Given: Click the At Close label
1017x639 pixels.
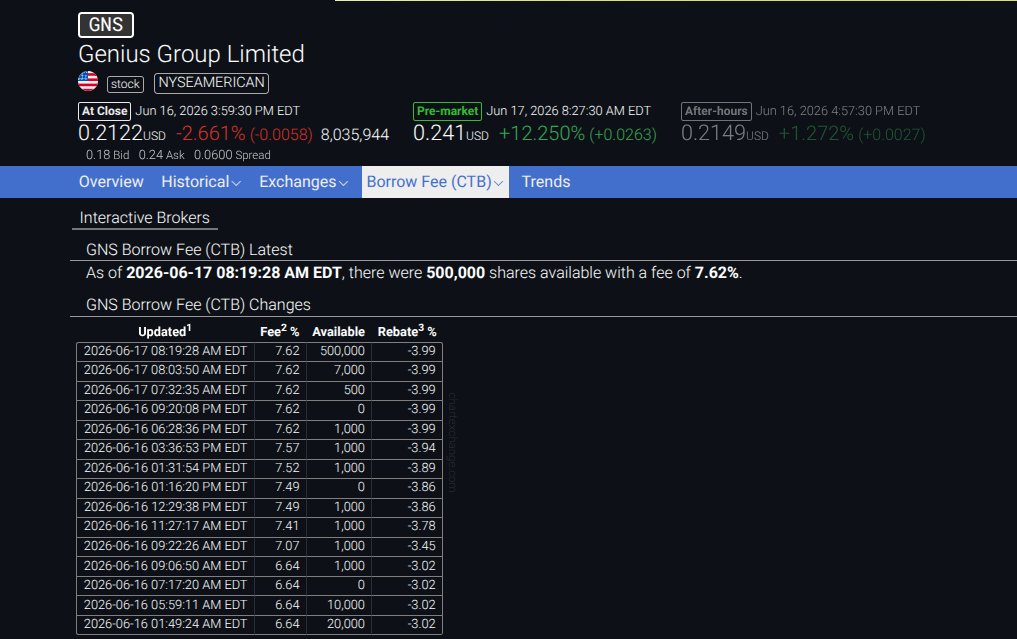Looking at the screenshot, I should 104,111.
